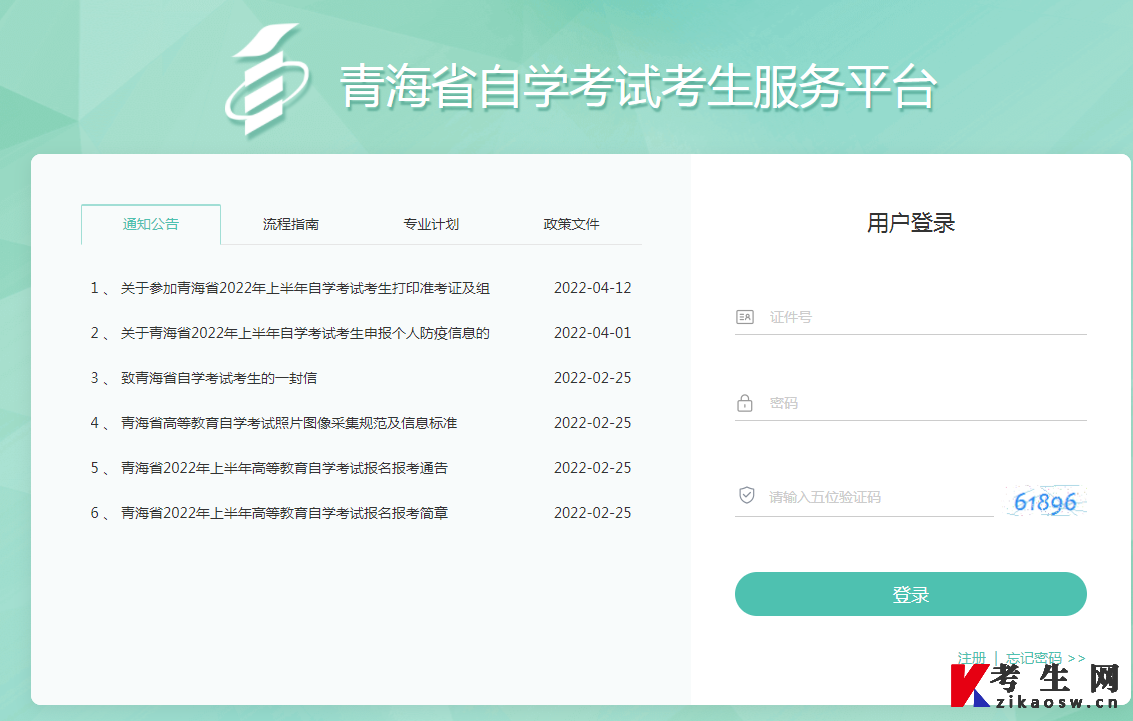Open notice on 照片图像采集规范及信息标准

[x=289, y=423]
